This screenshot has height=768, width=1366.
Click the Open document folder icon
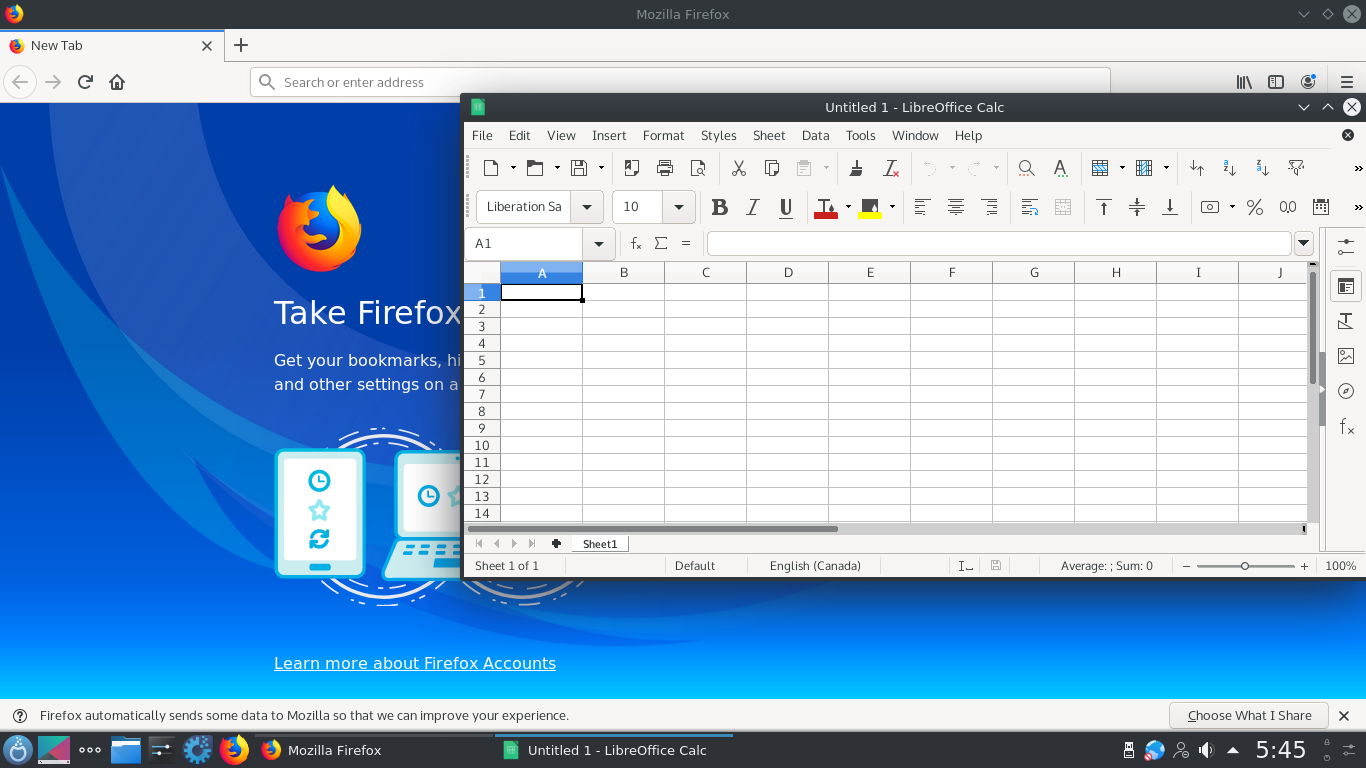pyautogui.click(x=535, y=168)
